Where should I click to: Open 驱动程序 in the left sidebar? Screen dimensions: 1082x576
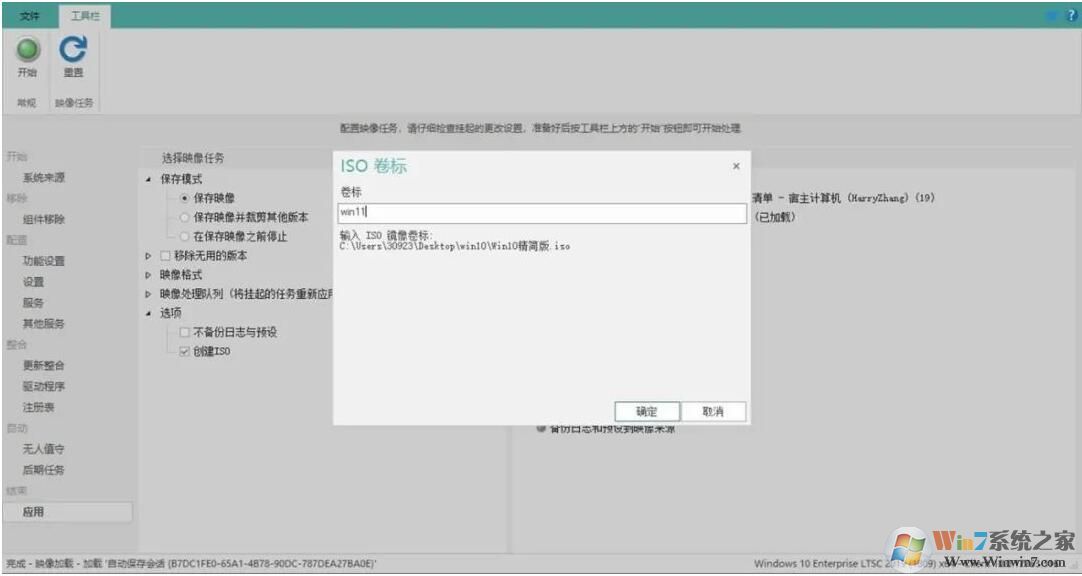click(x=45, y=386)
